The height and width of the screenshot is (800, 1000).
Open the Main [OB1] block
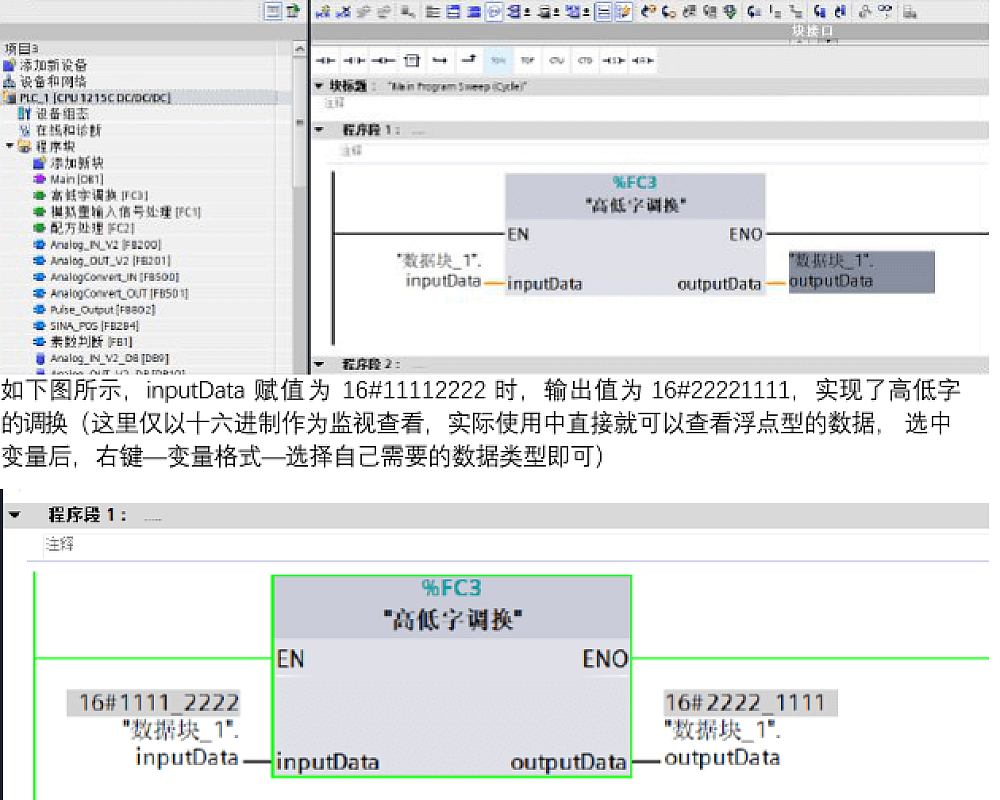coord(76,179)
